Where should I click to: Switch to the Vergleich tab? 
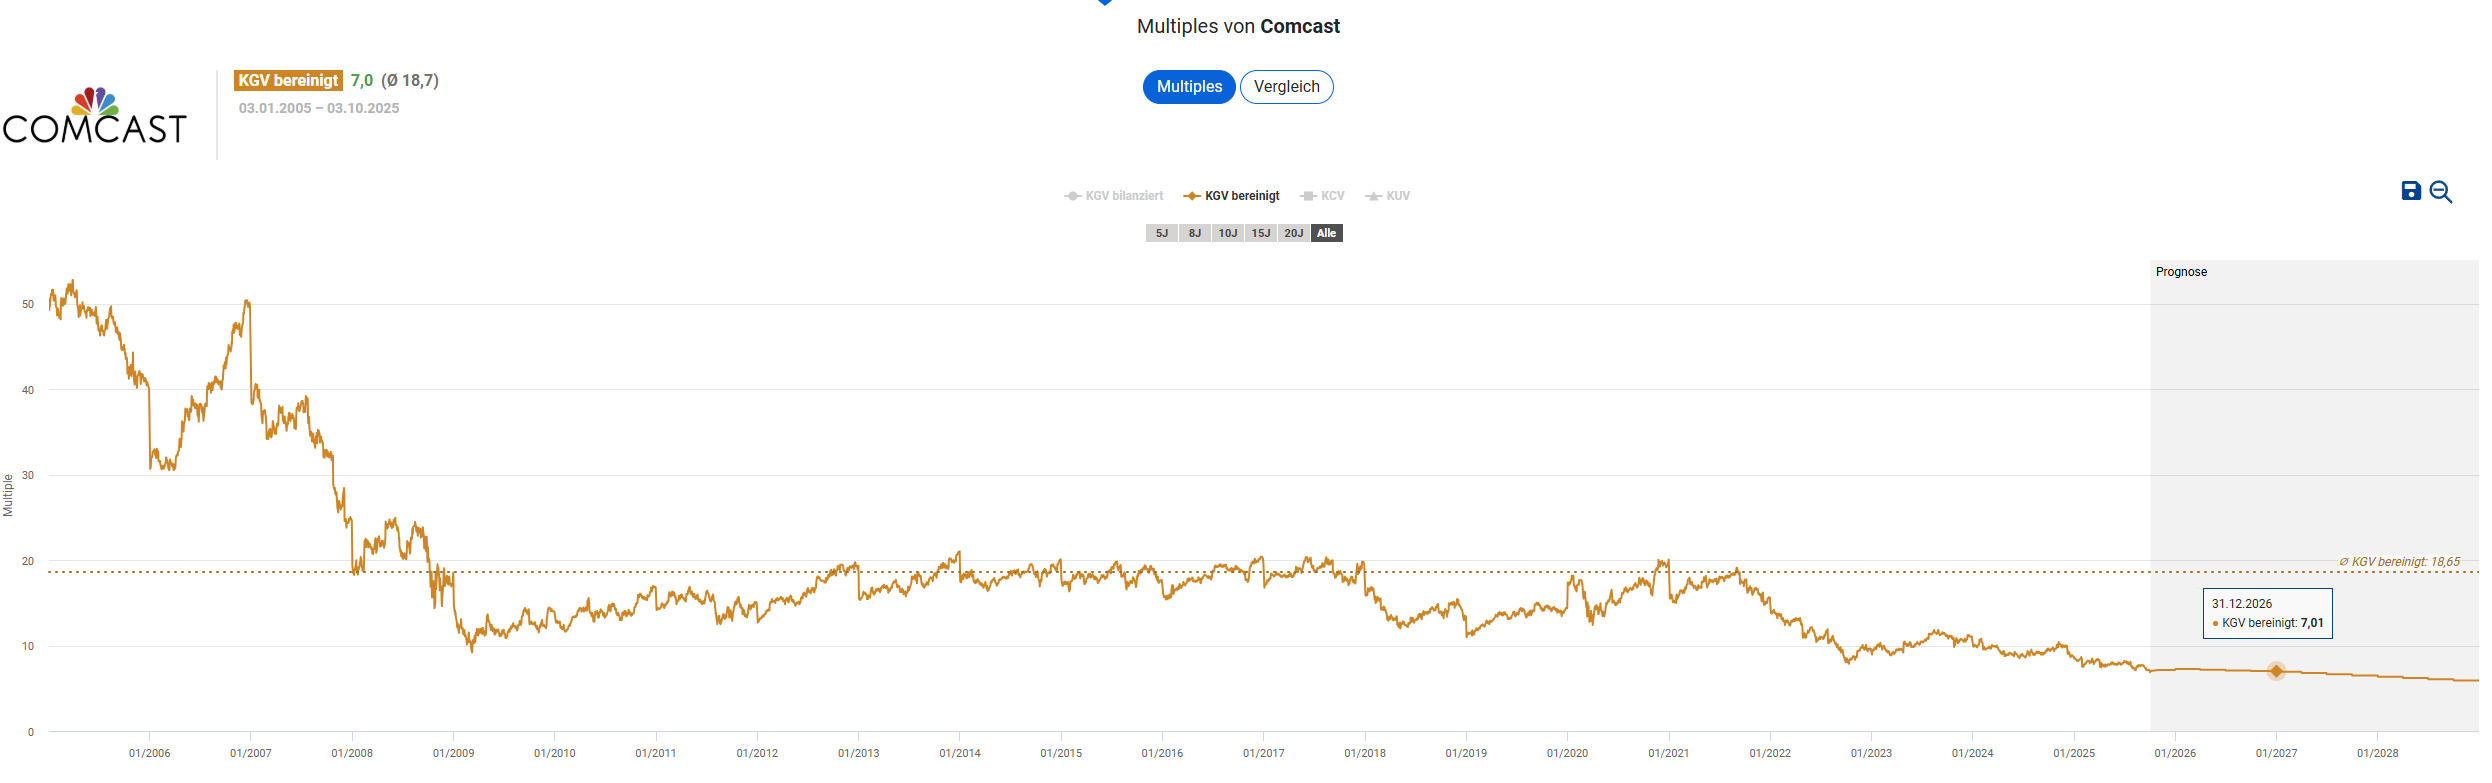1286,87
